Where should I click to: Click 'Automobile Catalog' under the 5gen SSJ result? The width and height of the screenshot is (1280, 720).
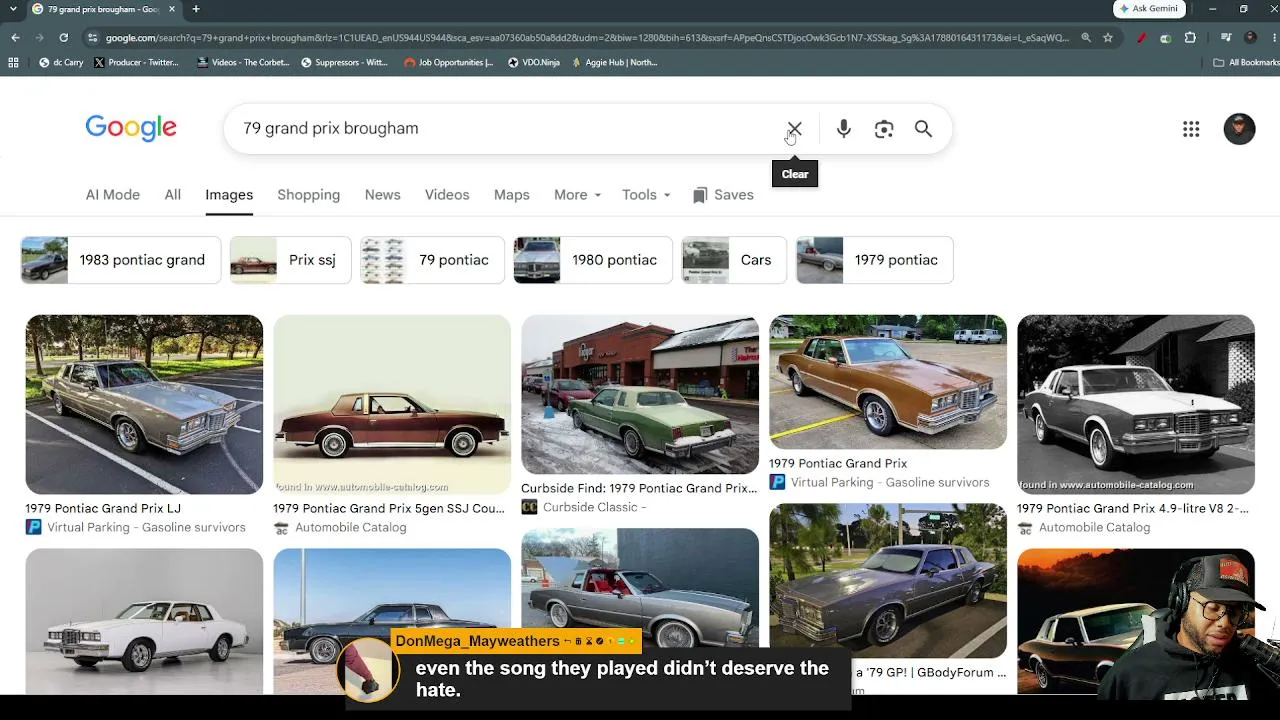pyautogui.click(x=351, y=527)
